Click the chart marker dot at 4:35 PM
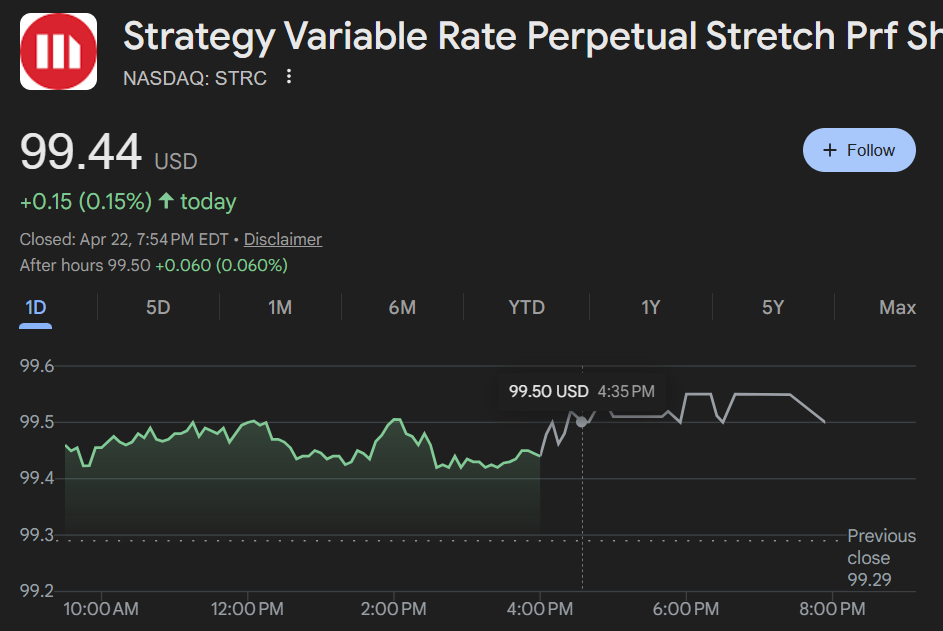943x631 pixels. [x=581, y=421]
